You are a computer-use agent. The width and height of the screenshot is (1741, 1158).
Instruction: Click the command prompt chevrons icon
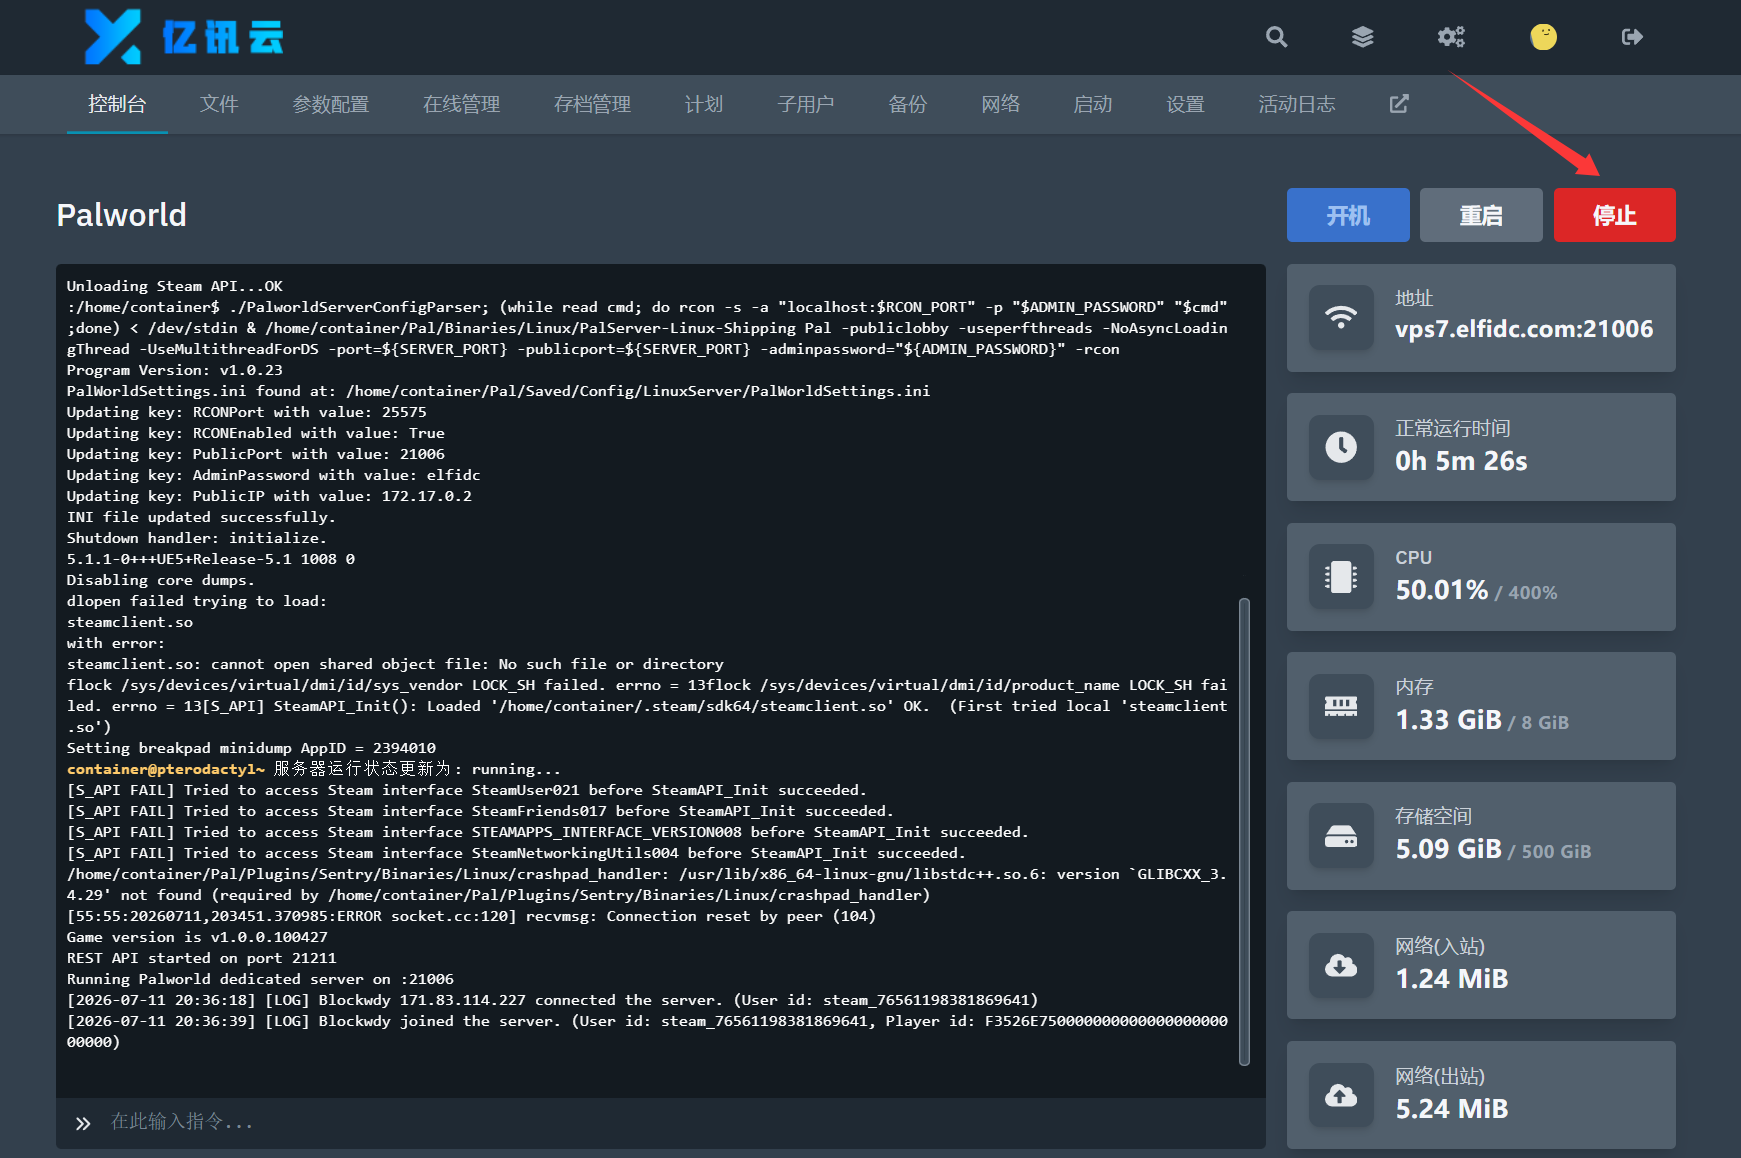[x=83, y=1123]
